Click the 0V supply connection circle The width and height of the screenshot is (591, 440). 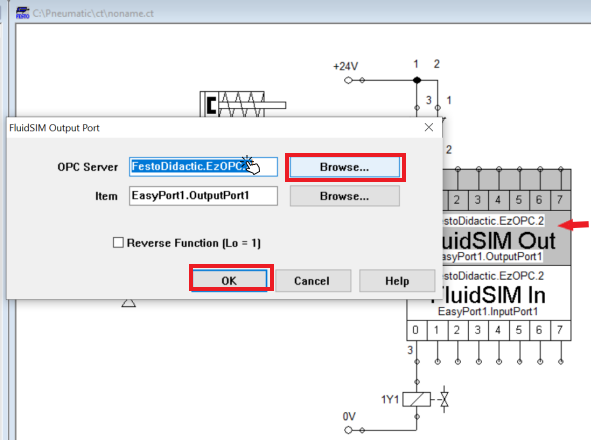(348, 430)
